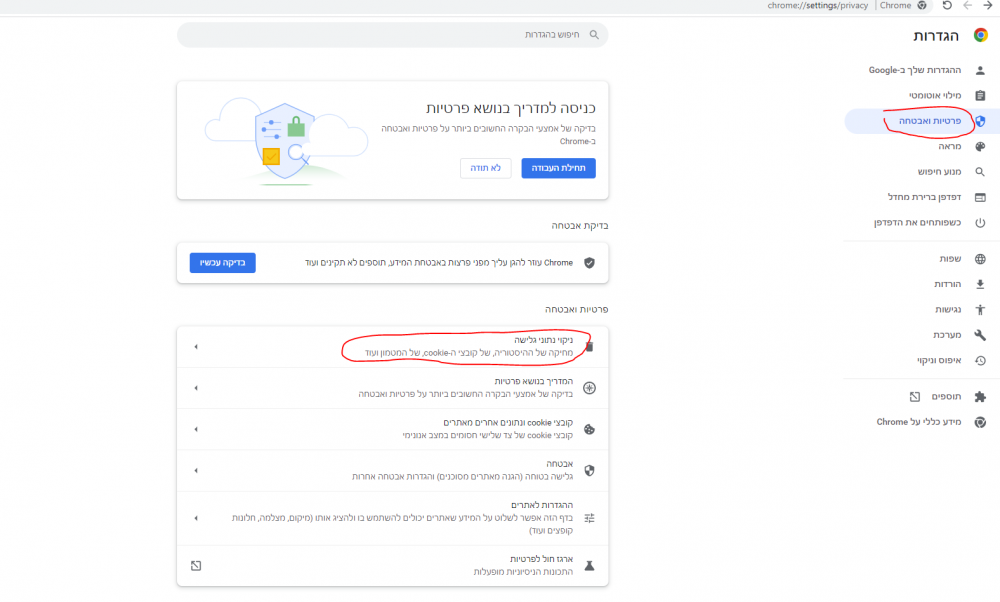This screenshot has height=602, width=1000.
Task: Click the reload icon in address bar area
Action: (947, 6)
